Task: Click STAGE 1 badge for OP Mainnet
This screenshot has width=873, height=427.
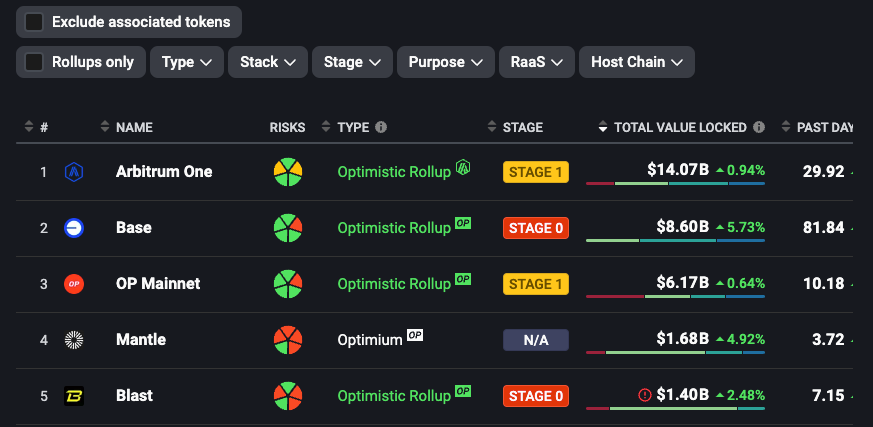Action: (536, 284)
